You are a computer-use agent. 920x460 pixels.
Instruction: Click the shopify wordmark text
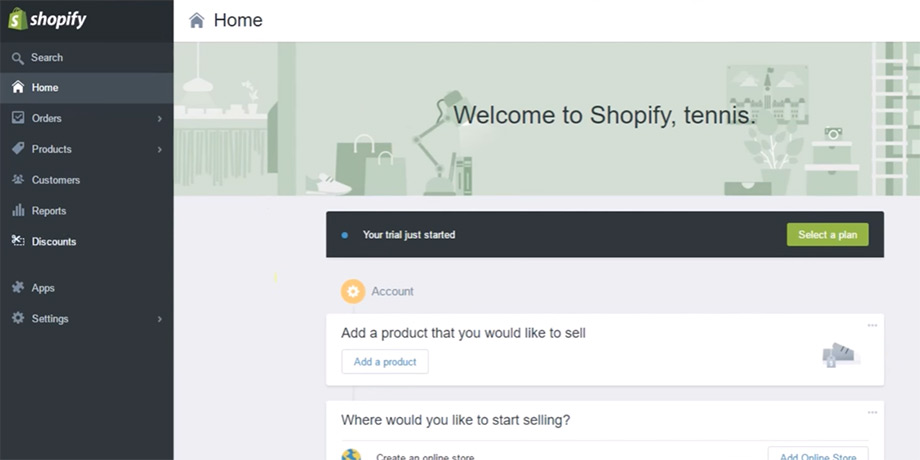pos(58,19)
